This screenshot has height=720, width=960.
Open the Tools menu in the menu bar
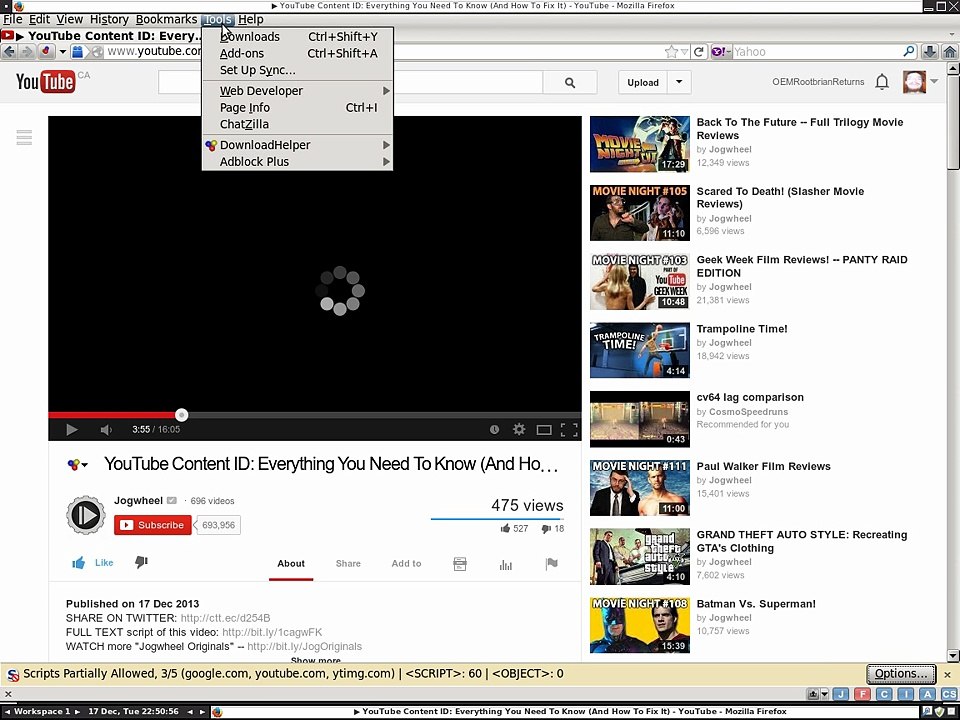pos(217,20)
